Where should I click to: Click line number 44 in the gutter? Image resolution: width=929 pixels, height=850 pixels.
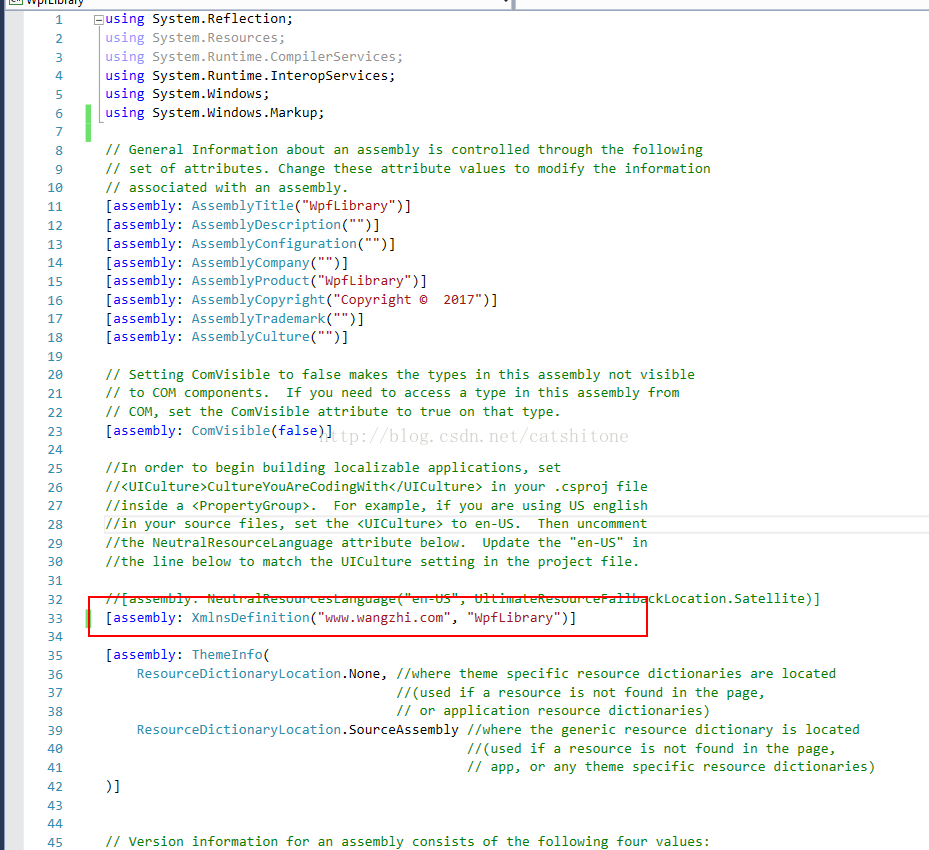pyautogui.click(x=55, y=824)
